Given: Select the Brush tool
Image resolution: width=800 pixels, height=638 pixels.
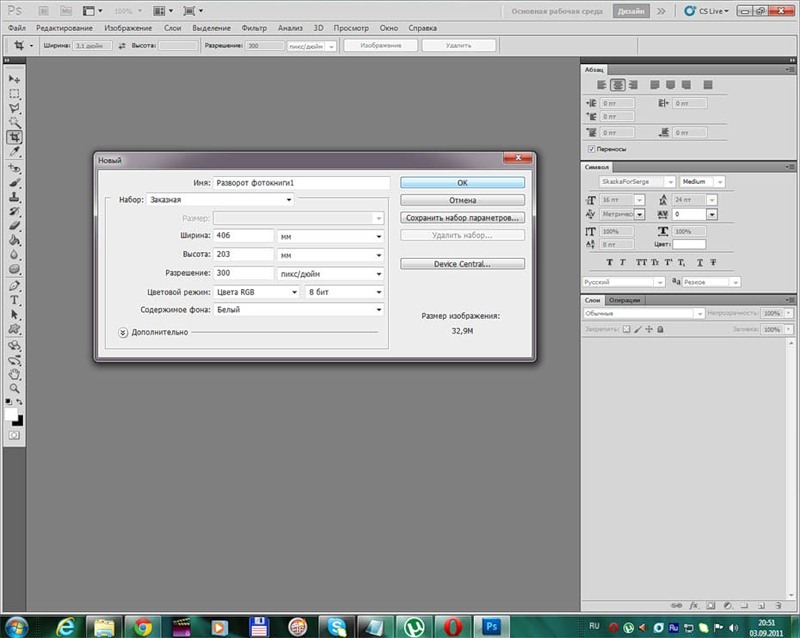Looking at the screenshot, I should click(x=14, y=182).
